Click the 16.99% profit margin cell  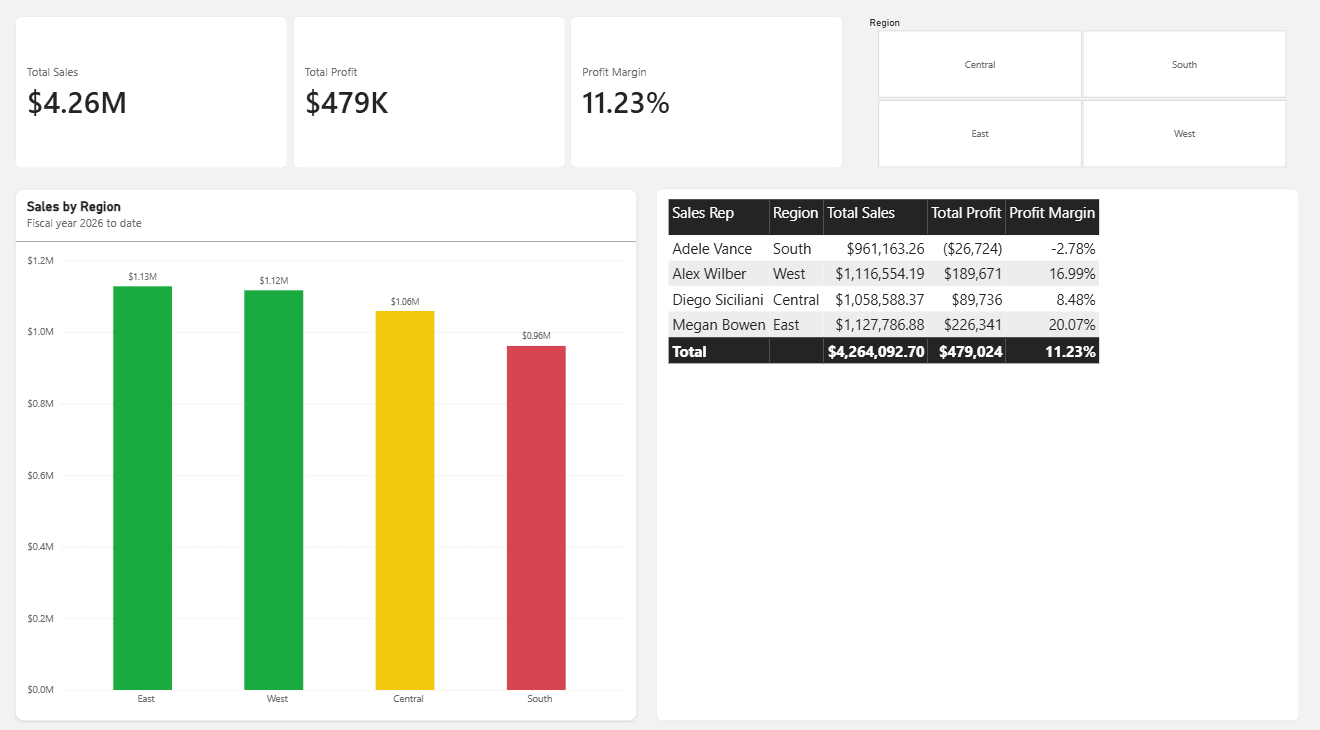(1052, 273)
